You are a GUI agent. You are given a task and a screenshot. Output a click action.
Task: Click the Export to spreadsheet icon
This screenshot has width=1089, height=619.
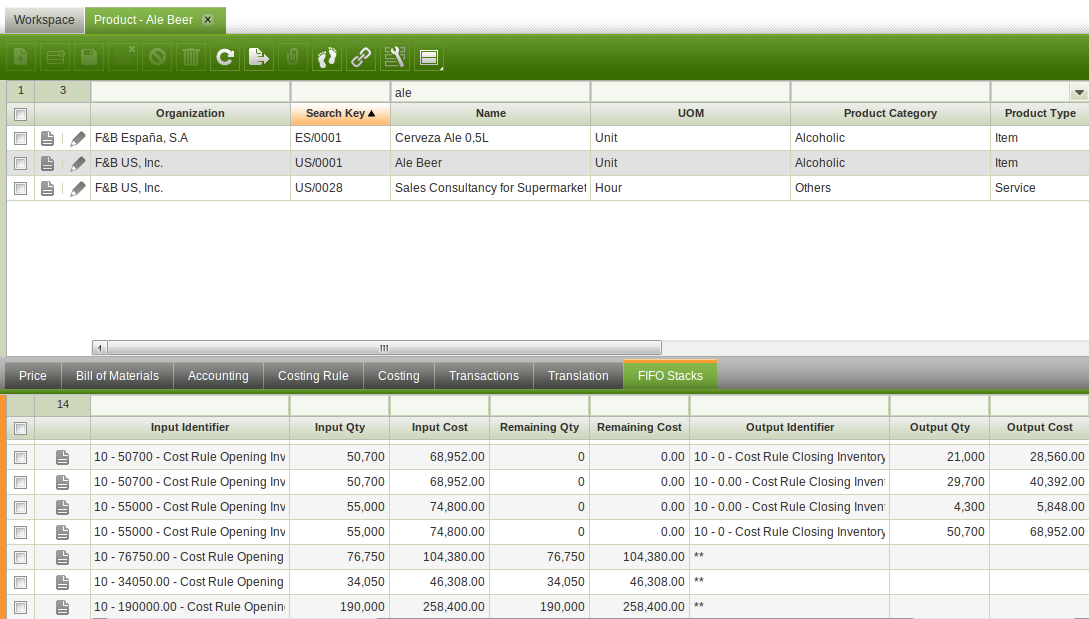click(x=259, y=58)
